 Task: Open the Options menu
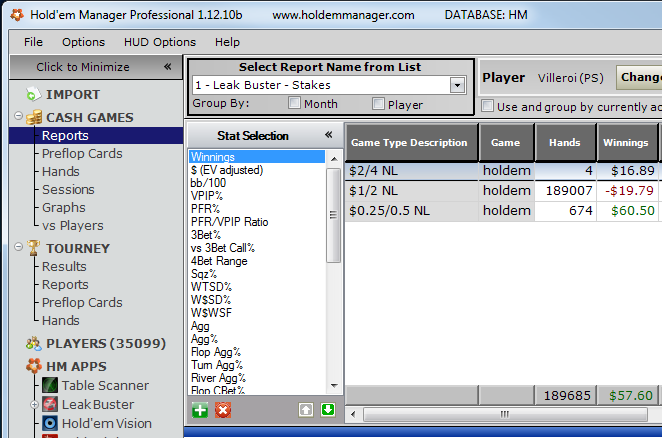[x=83, y=42]
